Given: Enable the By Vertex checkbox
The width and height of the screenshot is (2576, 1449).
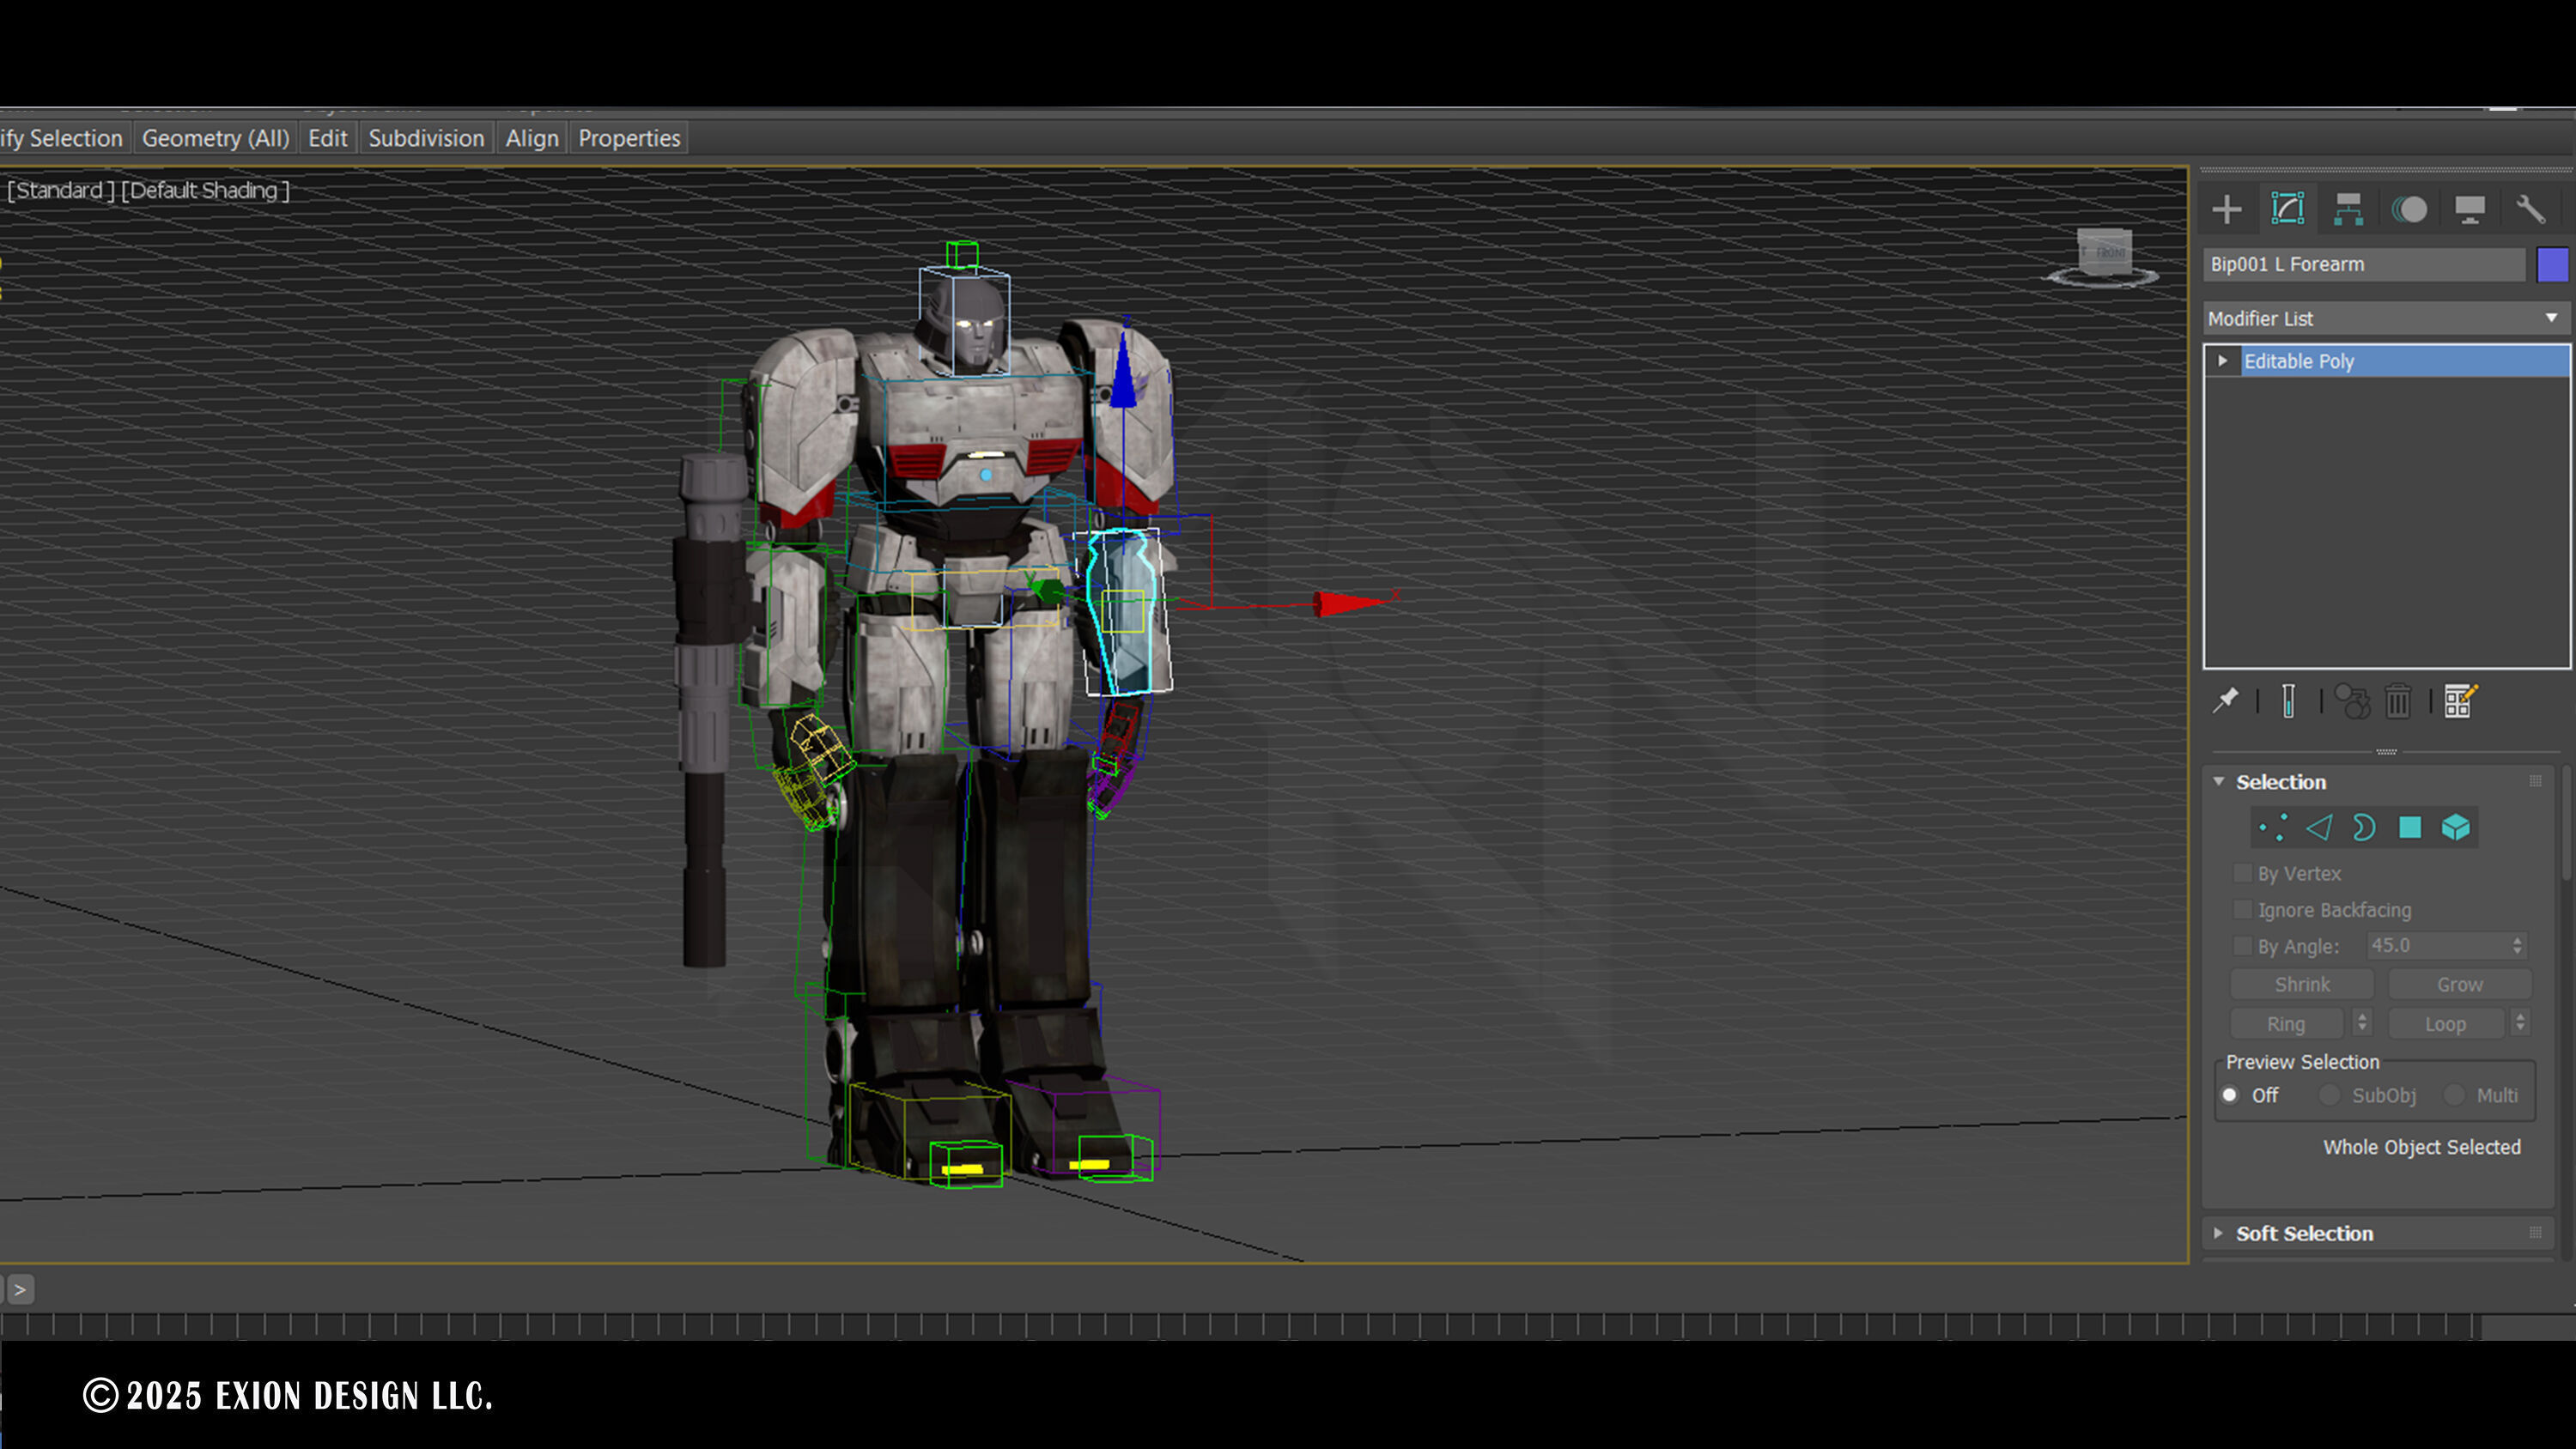Looking at the screenshot, I should [2243, 873].
